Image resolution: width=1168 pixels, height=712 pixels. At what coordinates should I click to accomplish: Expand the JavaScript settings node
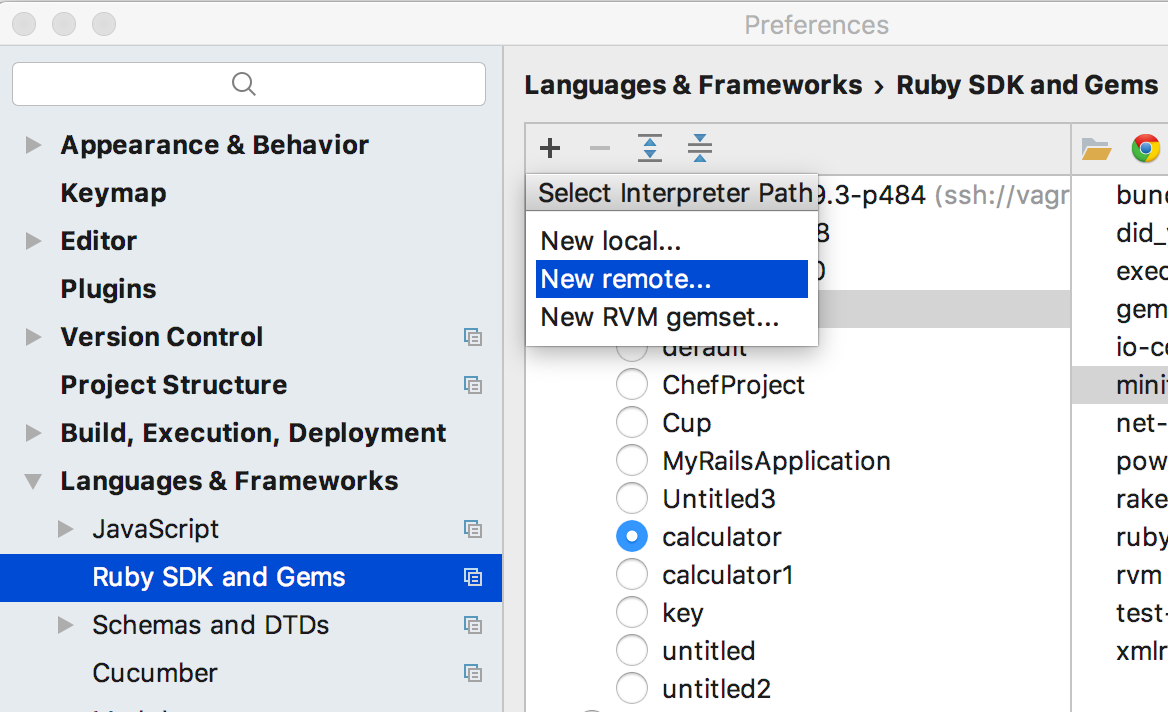click(x=66, y=529)
